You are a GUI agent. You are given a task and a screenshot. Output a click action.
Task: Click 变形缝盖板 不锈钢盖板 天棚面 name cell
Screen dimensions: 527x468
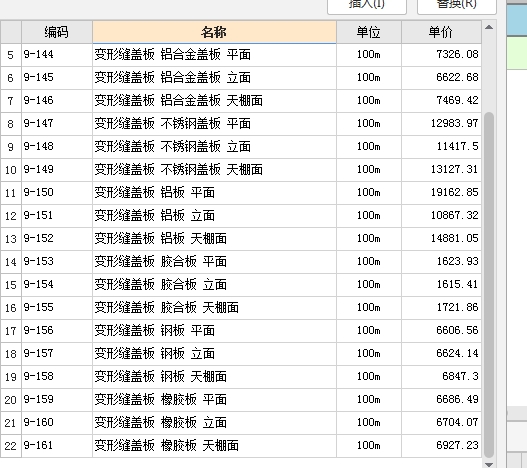tap(214, 170)
